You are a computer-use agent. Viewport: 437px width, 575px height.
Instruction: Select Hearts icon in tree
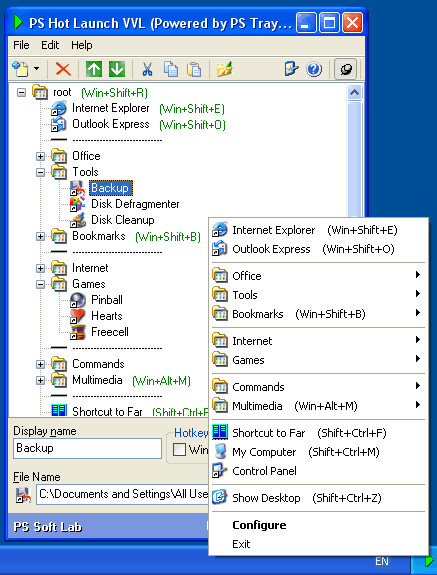click(x=78, y=316)
